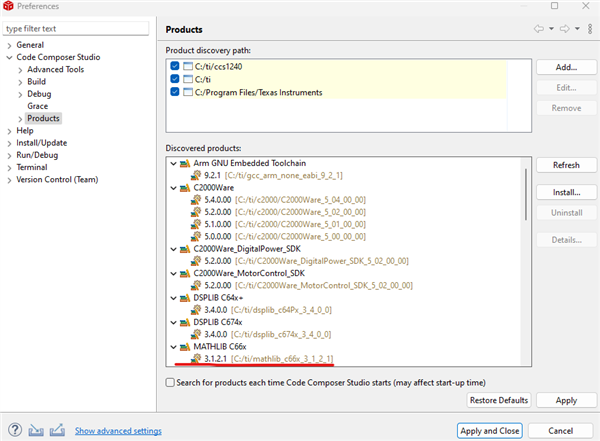The height and width of the screenshot is (441, 600).
Task: Click the version icon for C2000Ware 5.1.0.00
Action: [196, 224]
